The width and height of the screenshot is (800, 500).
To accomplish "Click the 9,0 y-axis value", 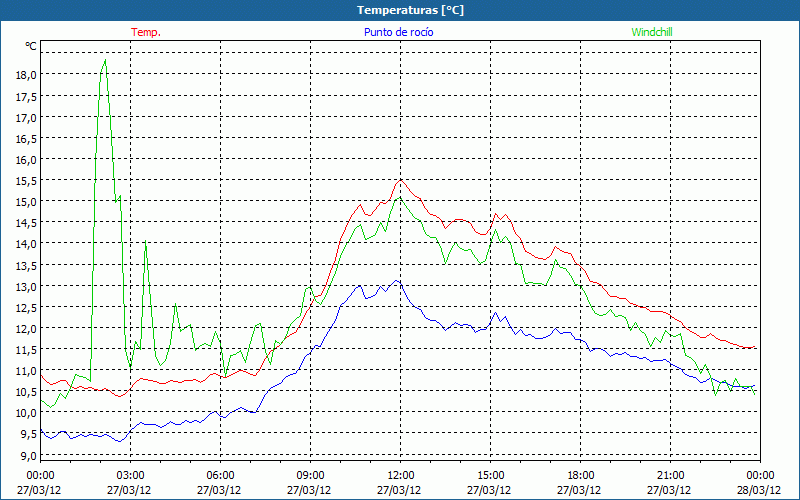I will tap(29, 455).
